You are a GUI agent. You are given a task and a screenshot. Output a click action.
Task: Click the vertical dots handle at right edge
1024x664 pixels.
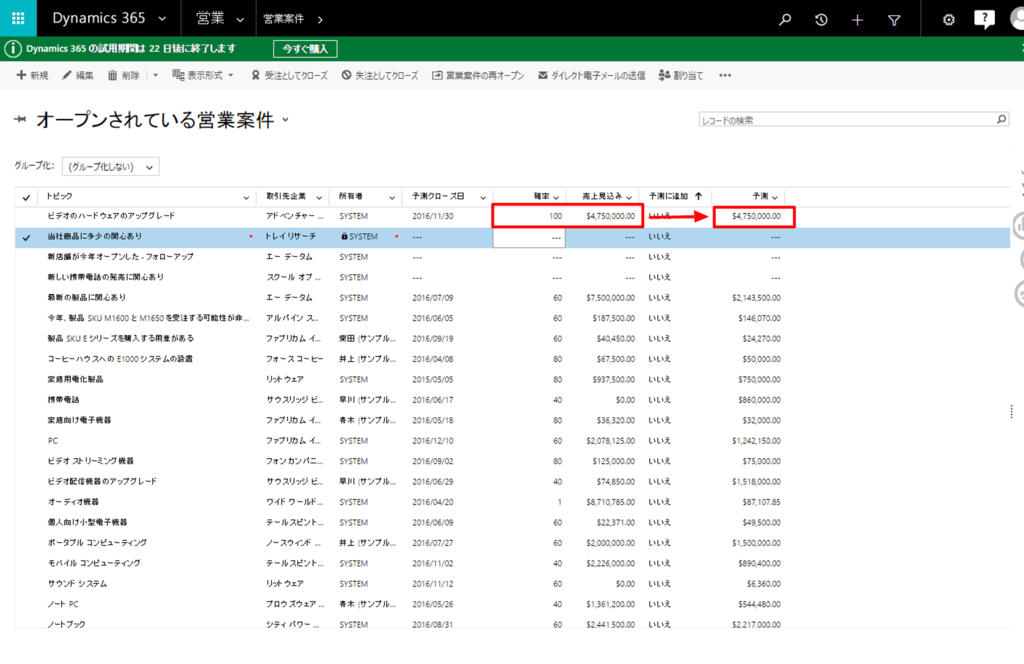point(1011,411)
